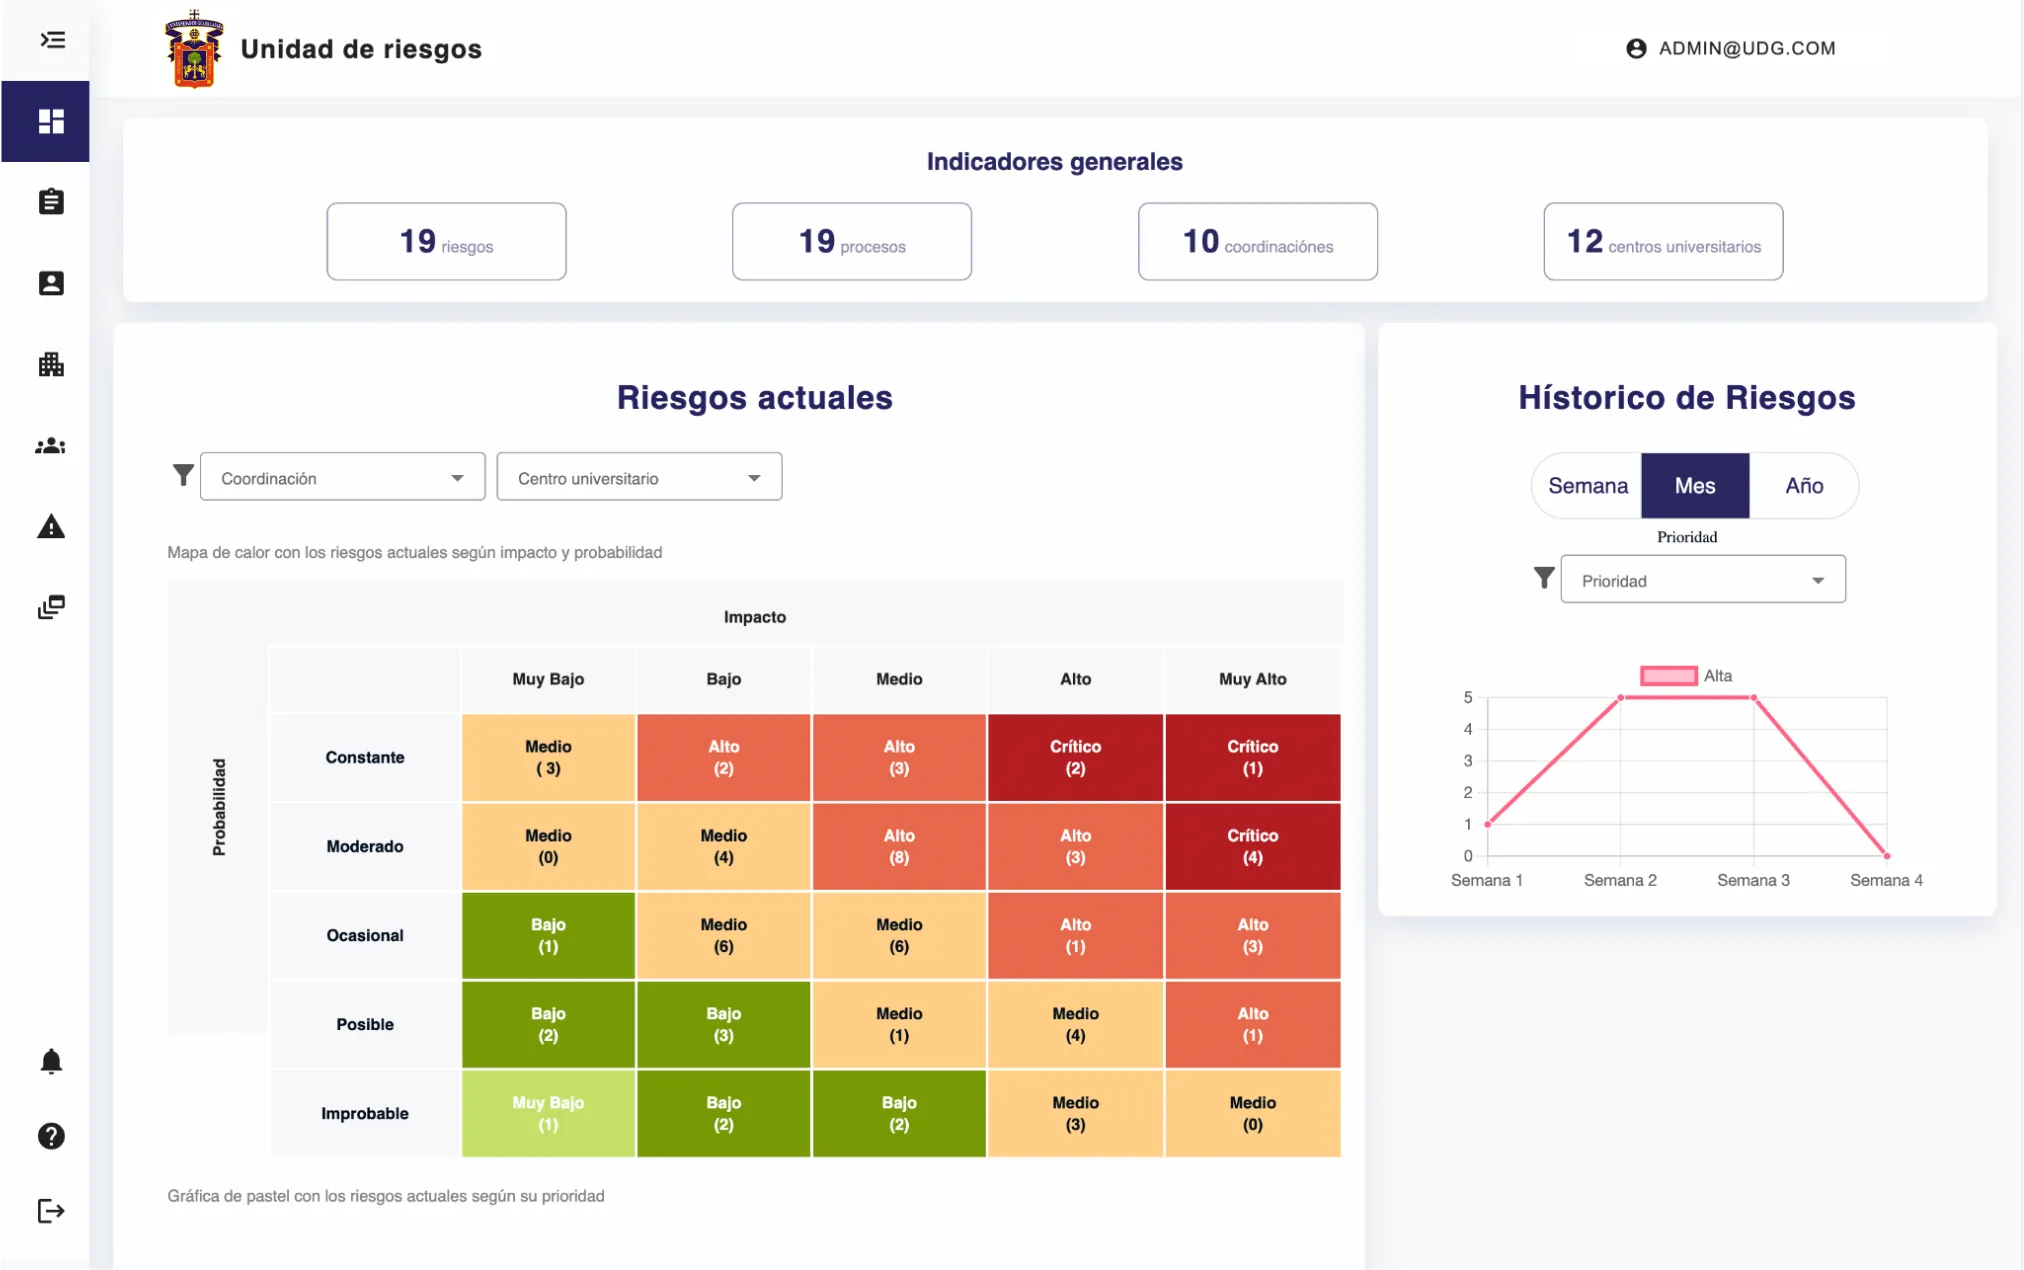Click the Constante / Muy Bajo cell Medio (3)

548,758
